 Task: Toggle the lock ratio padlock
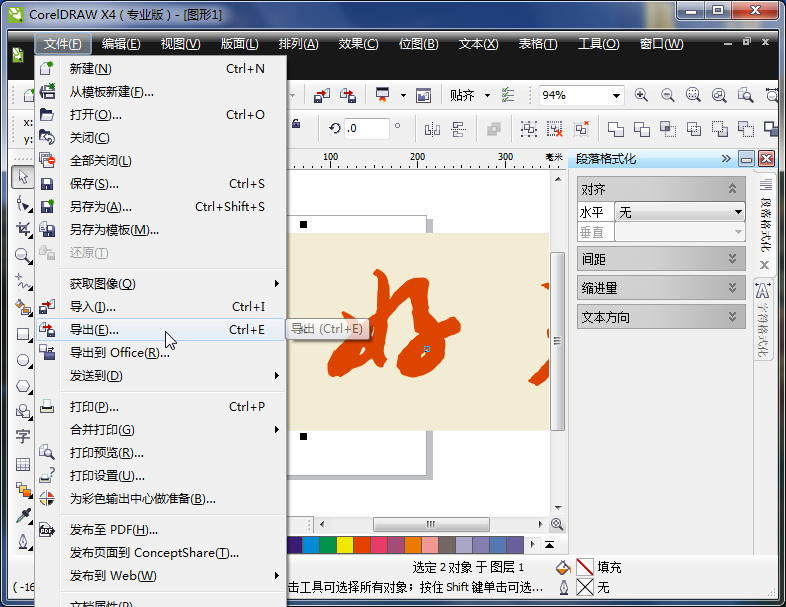pos(296,124)
